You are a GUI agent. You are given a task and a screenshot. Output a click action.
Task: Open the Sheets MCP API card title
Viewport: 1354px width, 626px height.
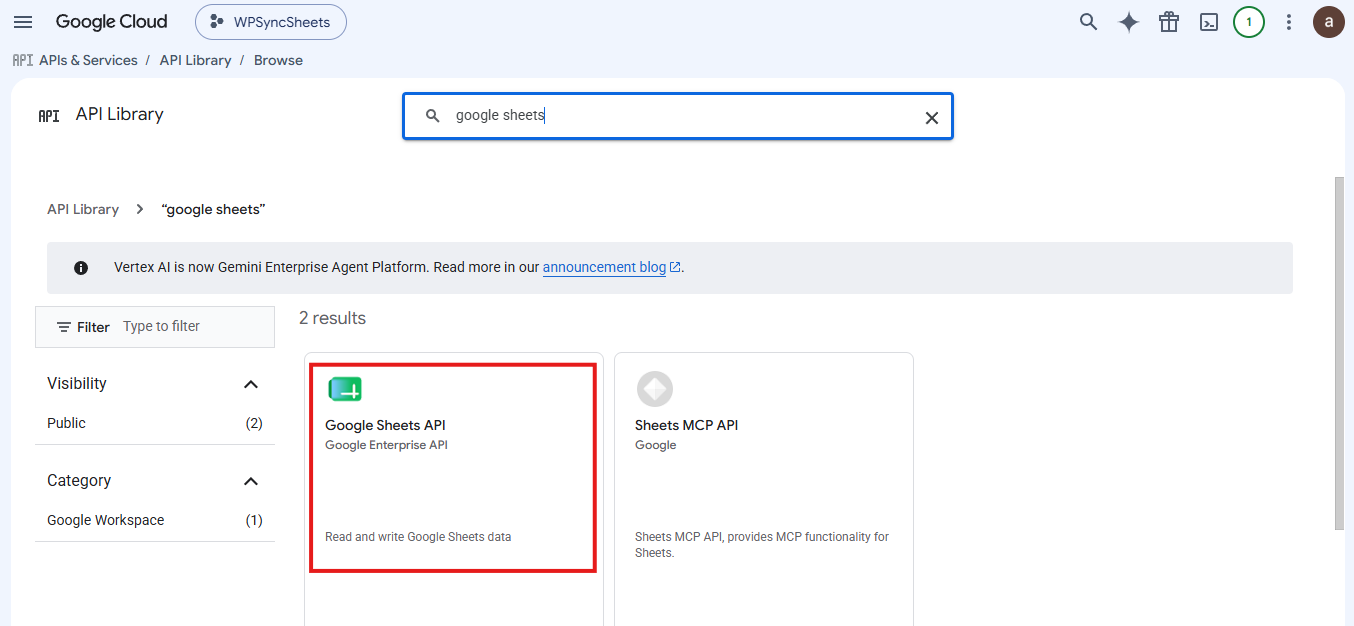pos(686,425)
